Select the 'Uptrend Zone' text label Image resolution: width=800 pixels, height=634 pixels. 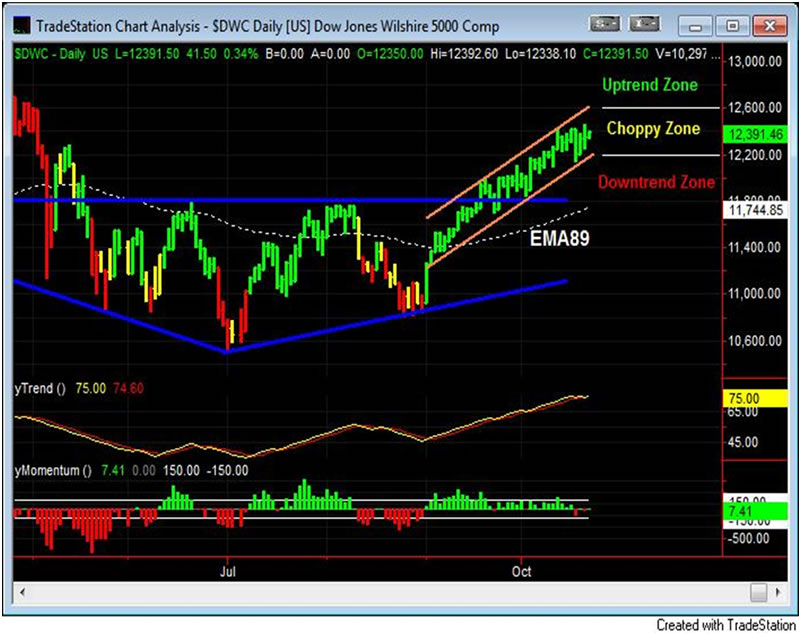pos(649,85)
